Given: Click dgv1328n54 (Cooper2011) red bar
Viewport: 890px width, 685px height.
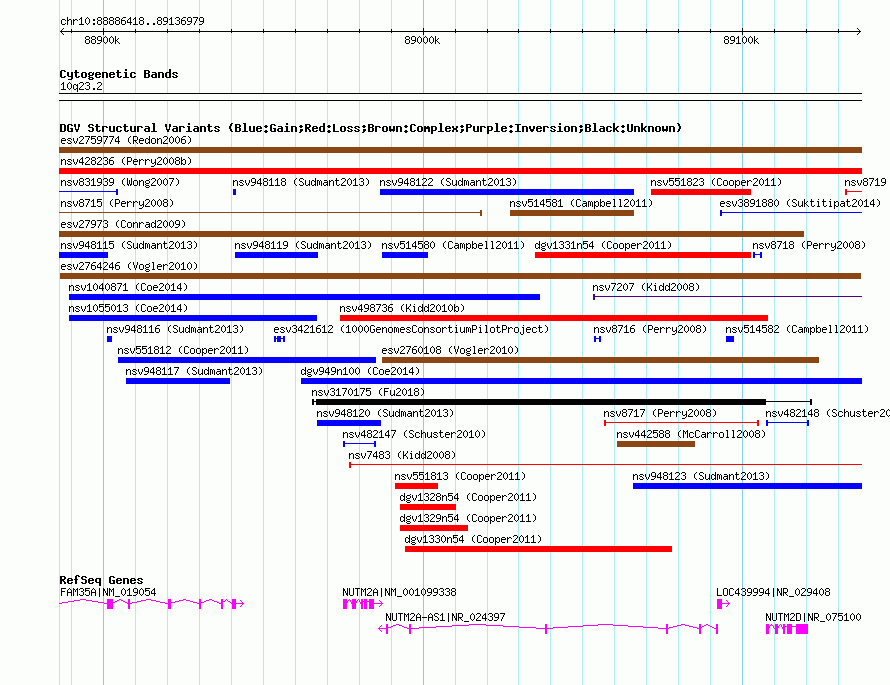Looking at the screenshot, I should coord(428,507).
